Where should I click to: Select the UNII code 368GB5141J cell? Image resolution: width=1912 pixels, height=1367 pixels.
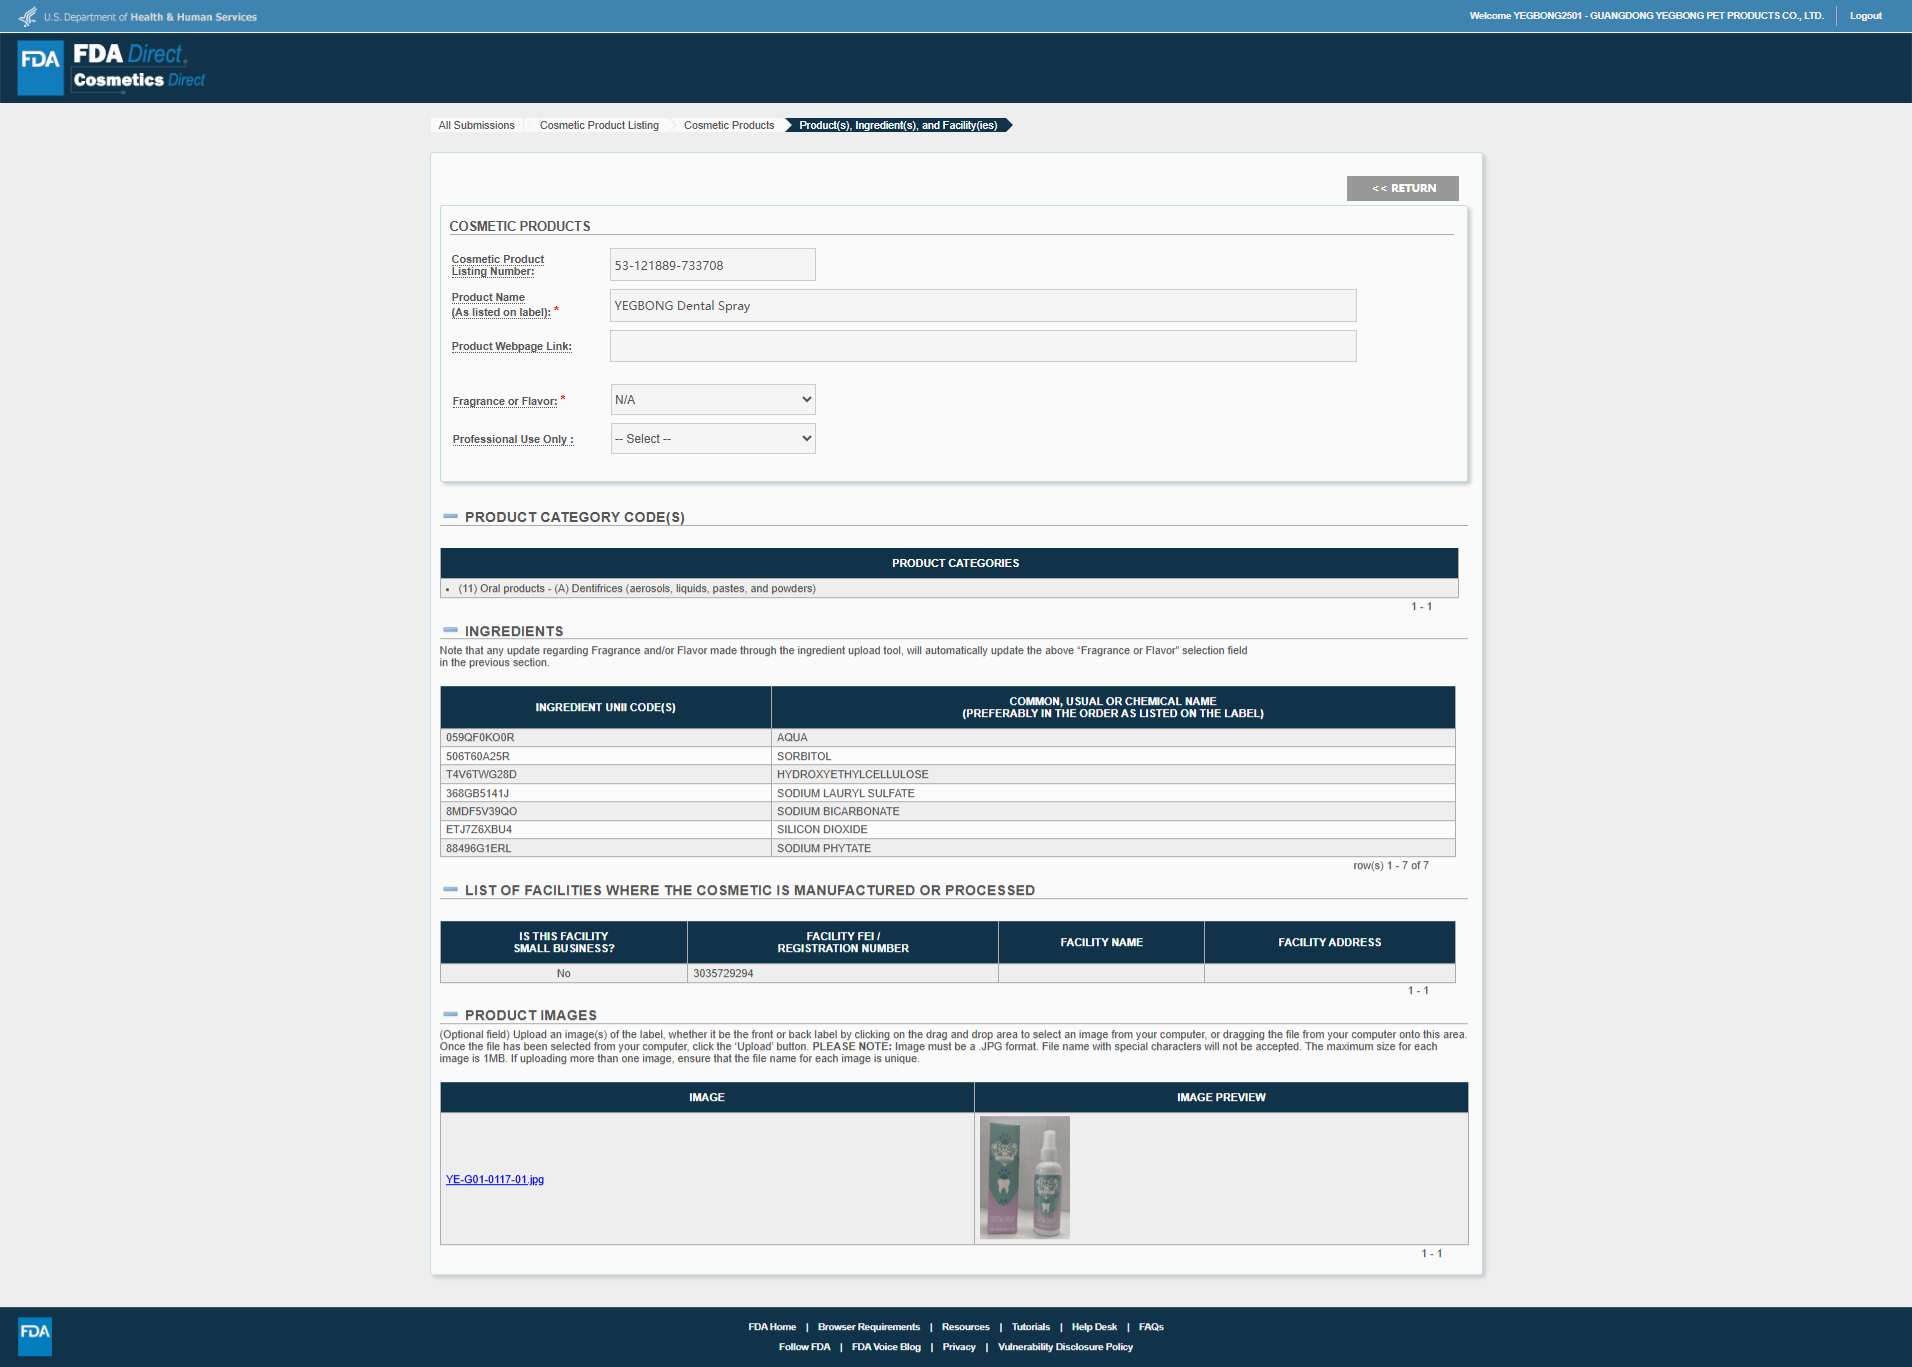pyautogui.click(x=606, y=794)
